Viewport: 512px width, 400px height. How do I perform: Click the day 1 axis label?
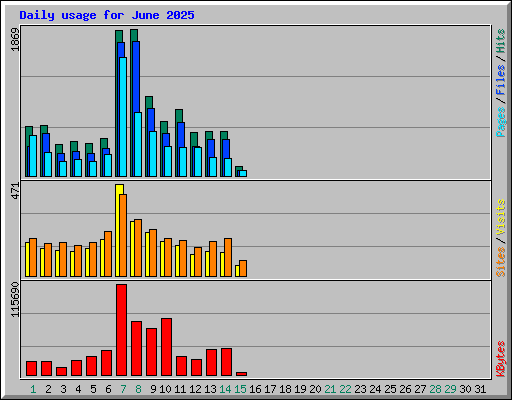click(x=33, y=389)
